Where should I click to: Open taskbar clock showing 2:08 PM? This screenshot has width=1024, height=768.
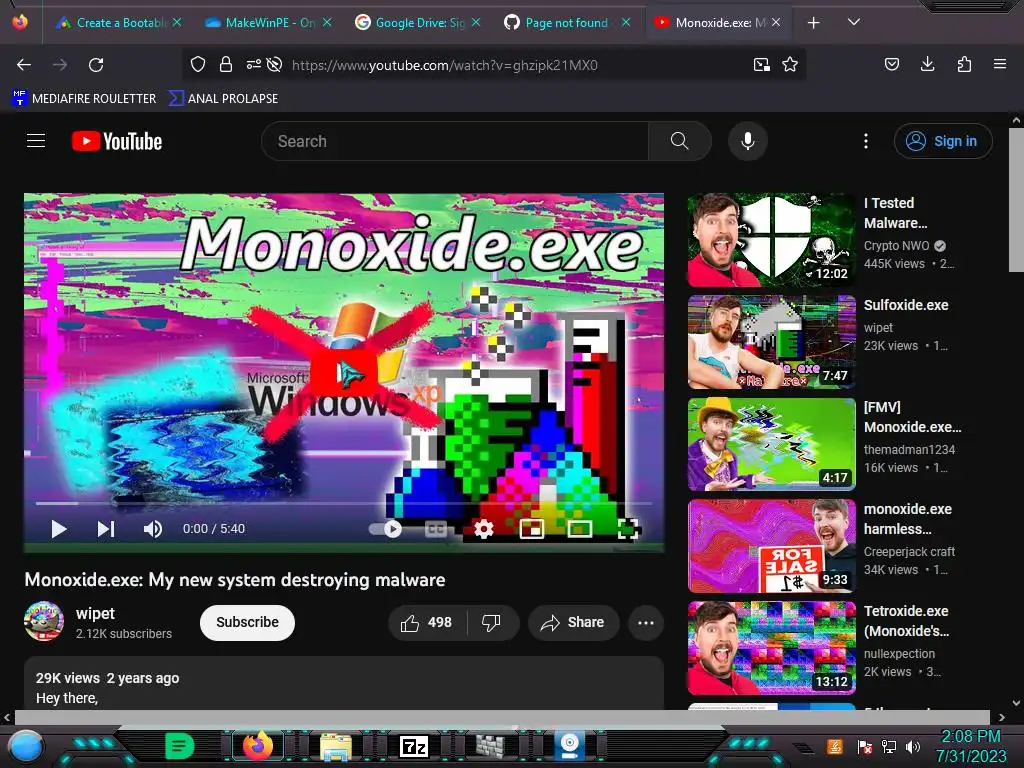pyautogui.click(x=970, y=746)
